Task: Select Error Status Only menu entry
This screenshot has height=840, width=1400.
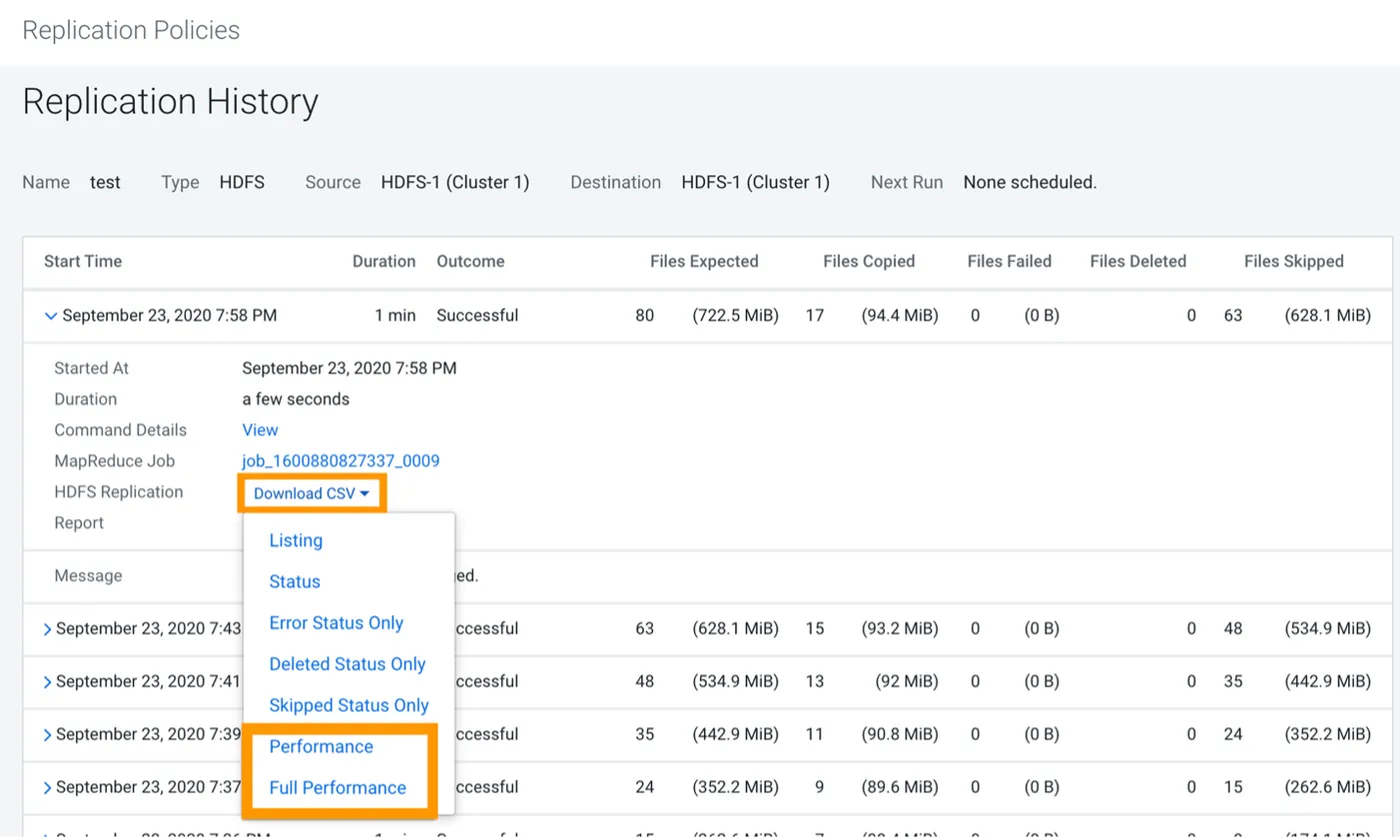Action: [x=336, y=623]
